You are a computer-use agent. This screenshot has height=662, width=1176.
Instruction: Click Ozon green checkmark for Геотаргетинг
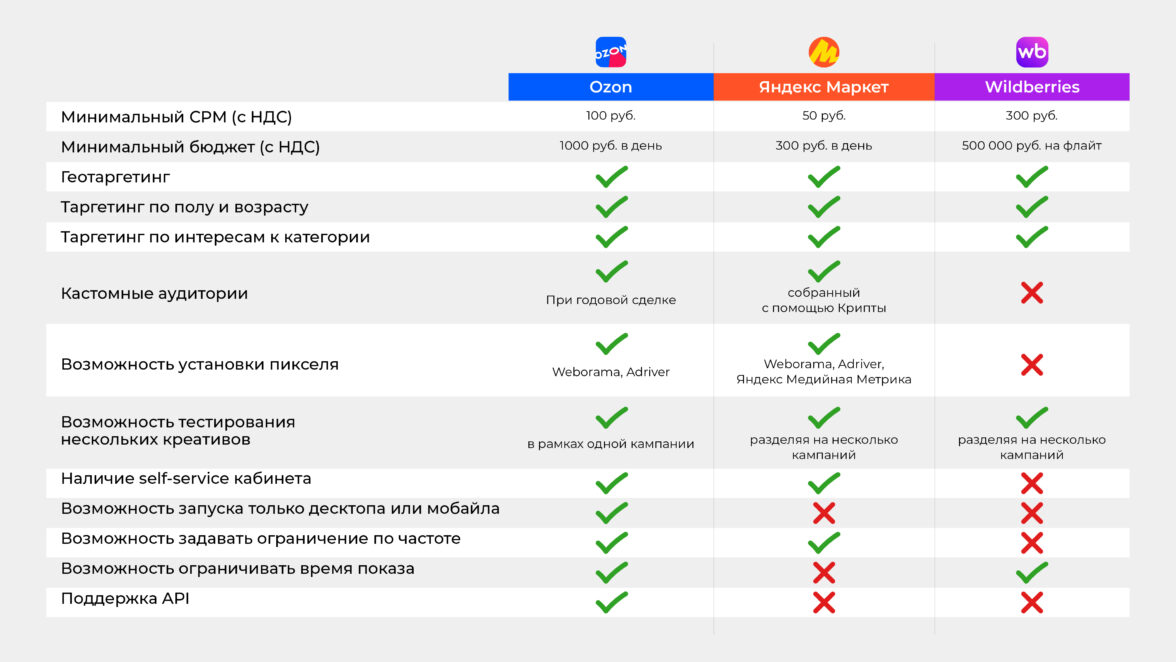[611, 177]
